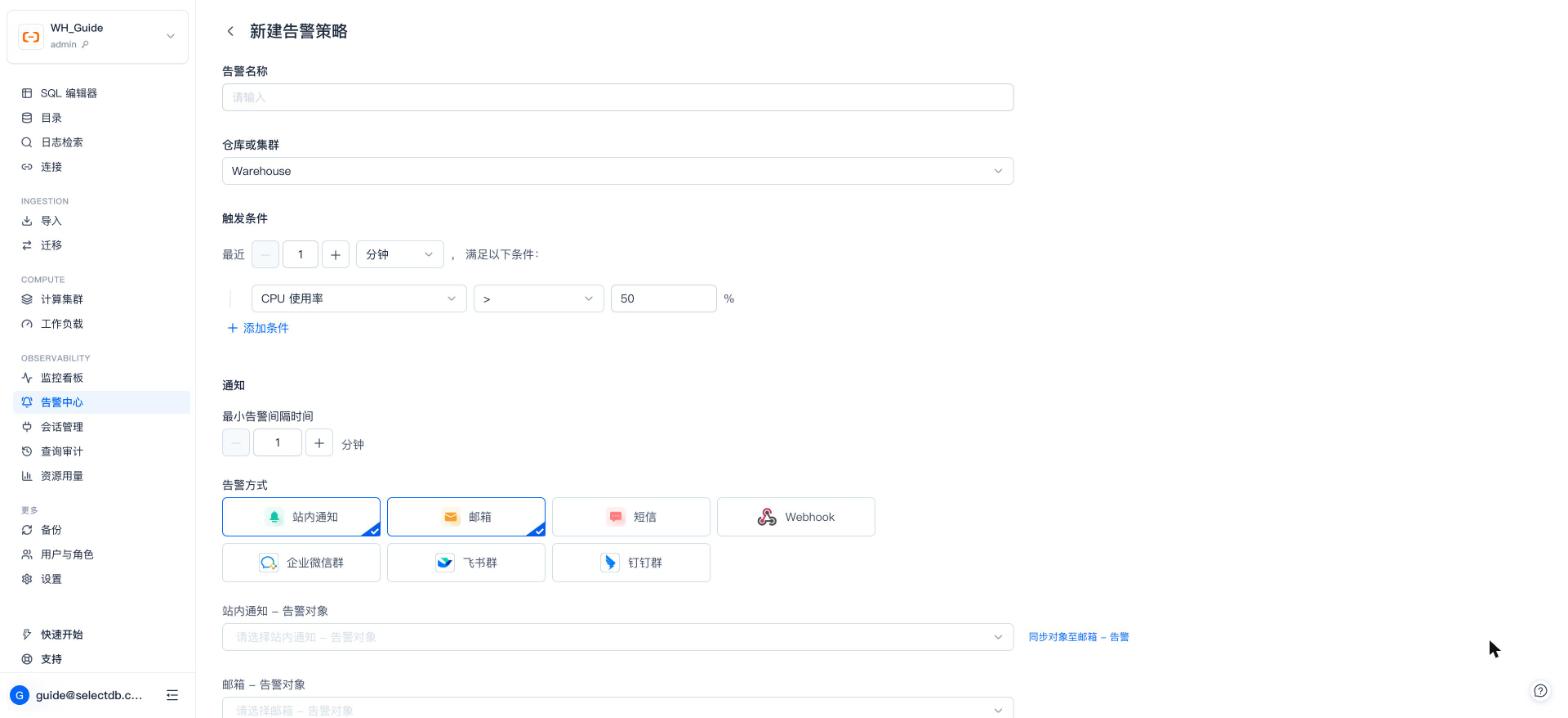
Task: Expand the 分钟 time unit dropdown
Action: click(400, 254)
